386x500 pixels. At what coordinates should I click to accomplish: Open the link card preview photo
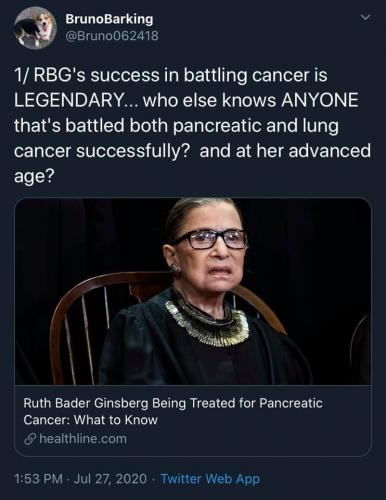click(193, 291)
